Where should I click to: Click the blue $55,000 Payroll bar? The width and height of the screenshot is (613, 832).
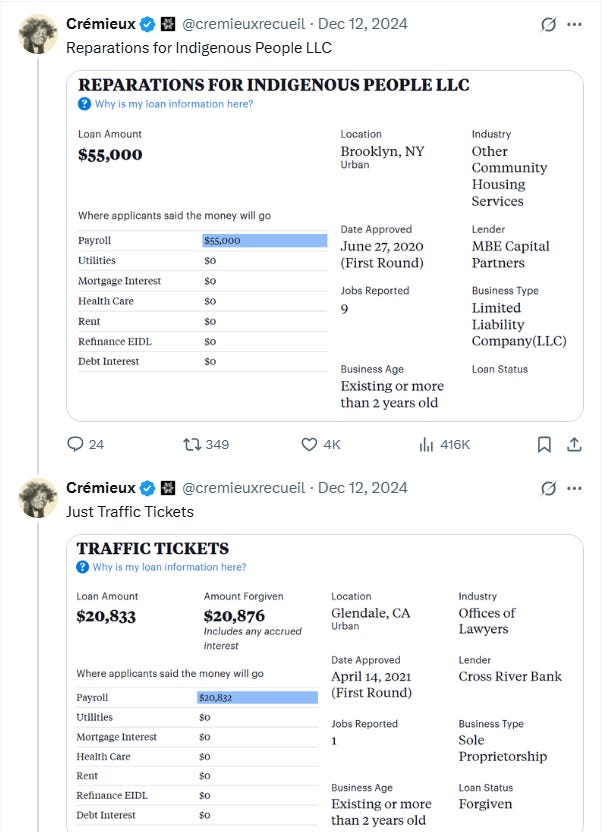[264, 241]
